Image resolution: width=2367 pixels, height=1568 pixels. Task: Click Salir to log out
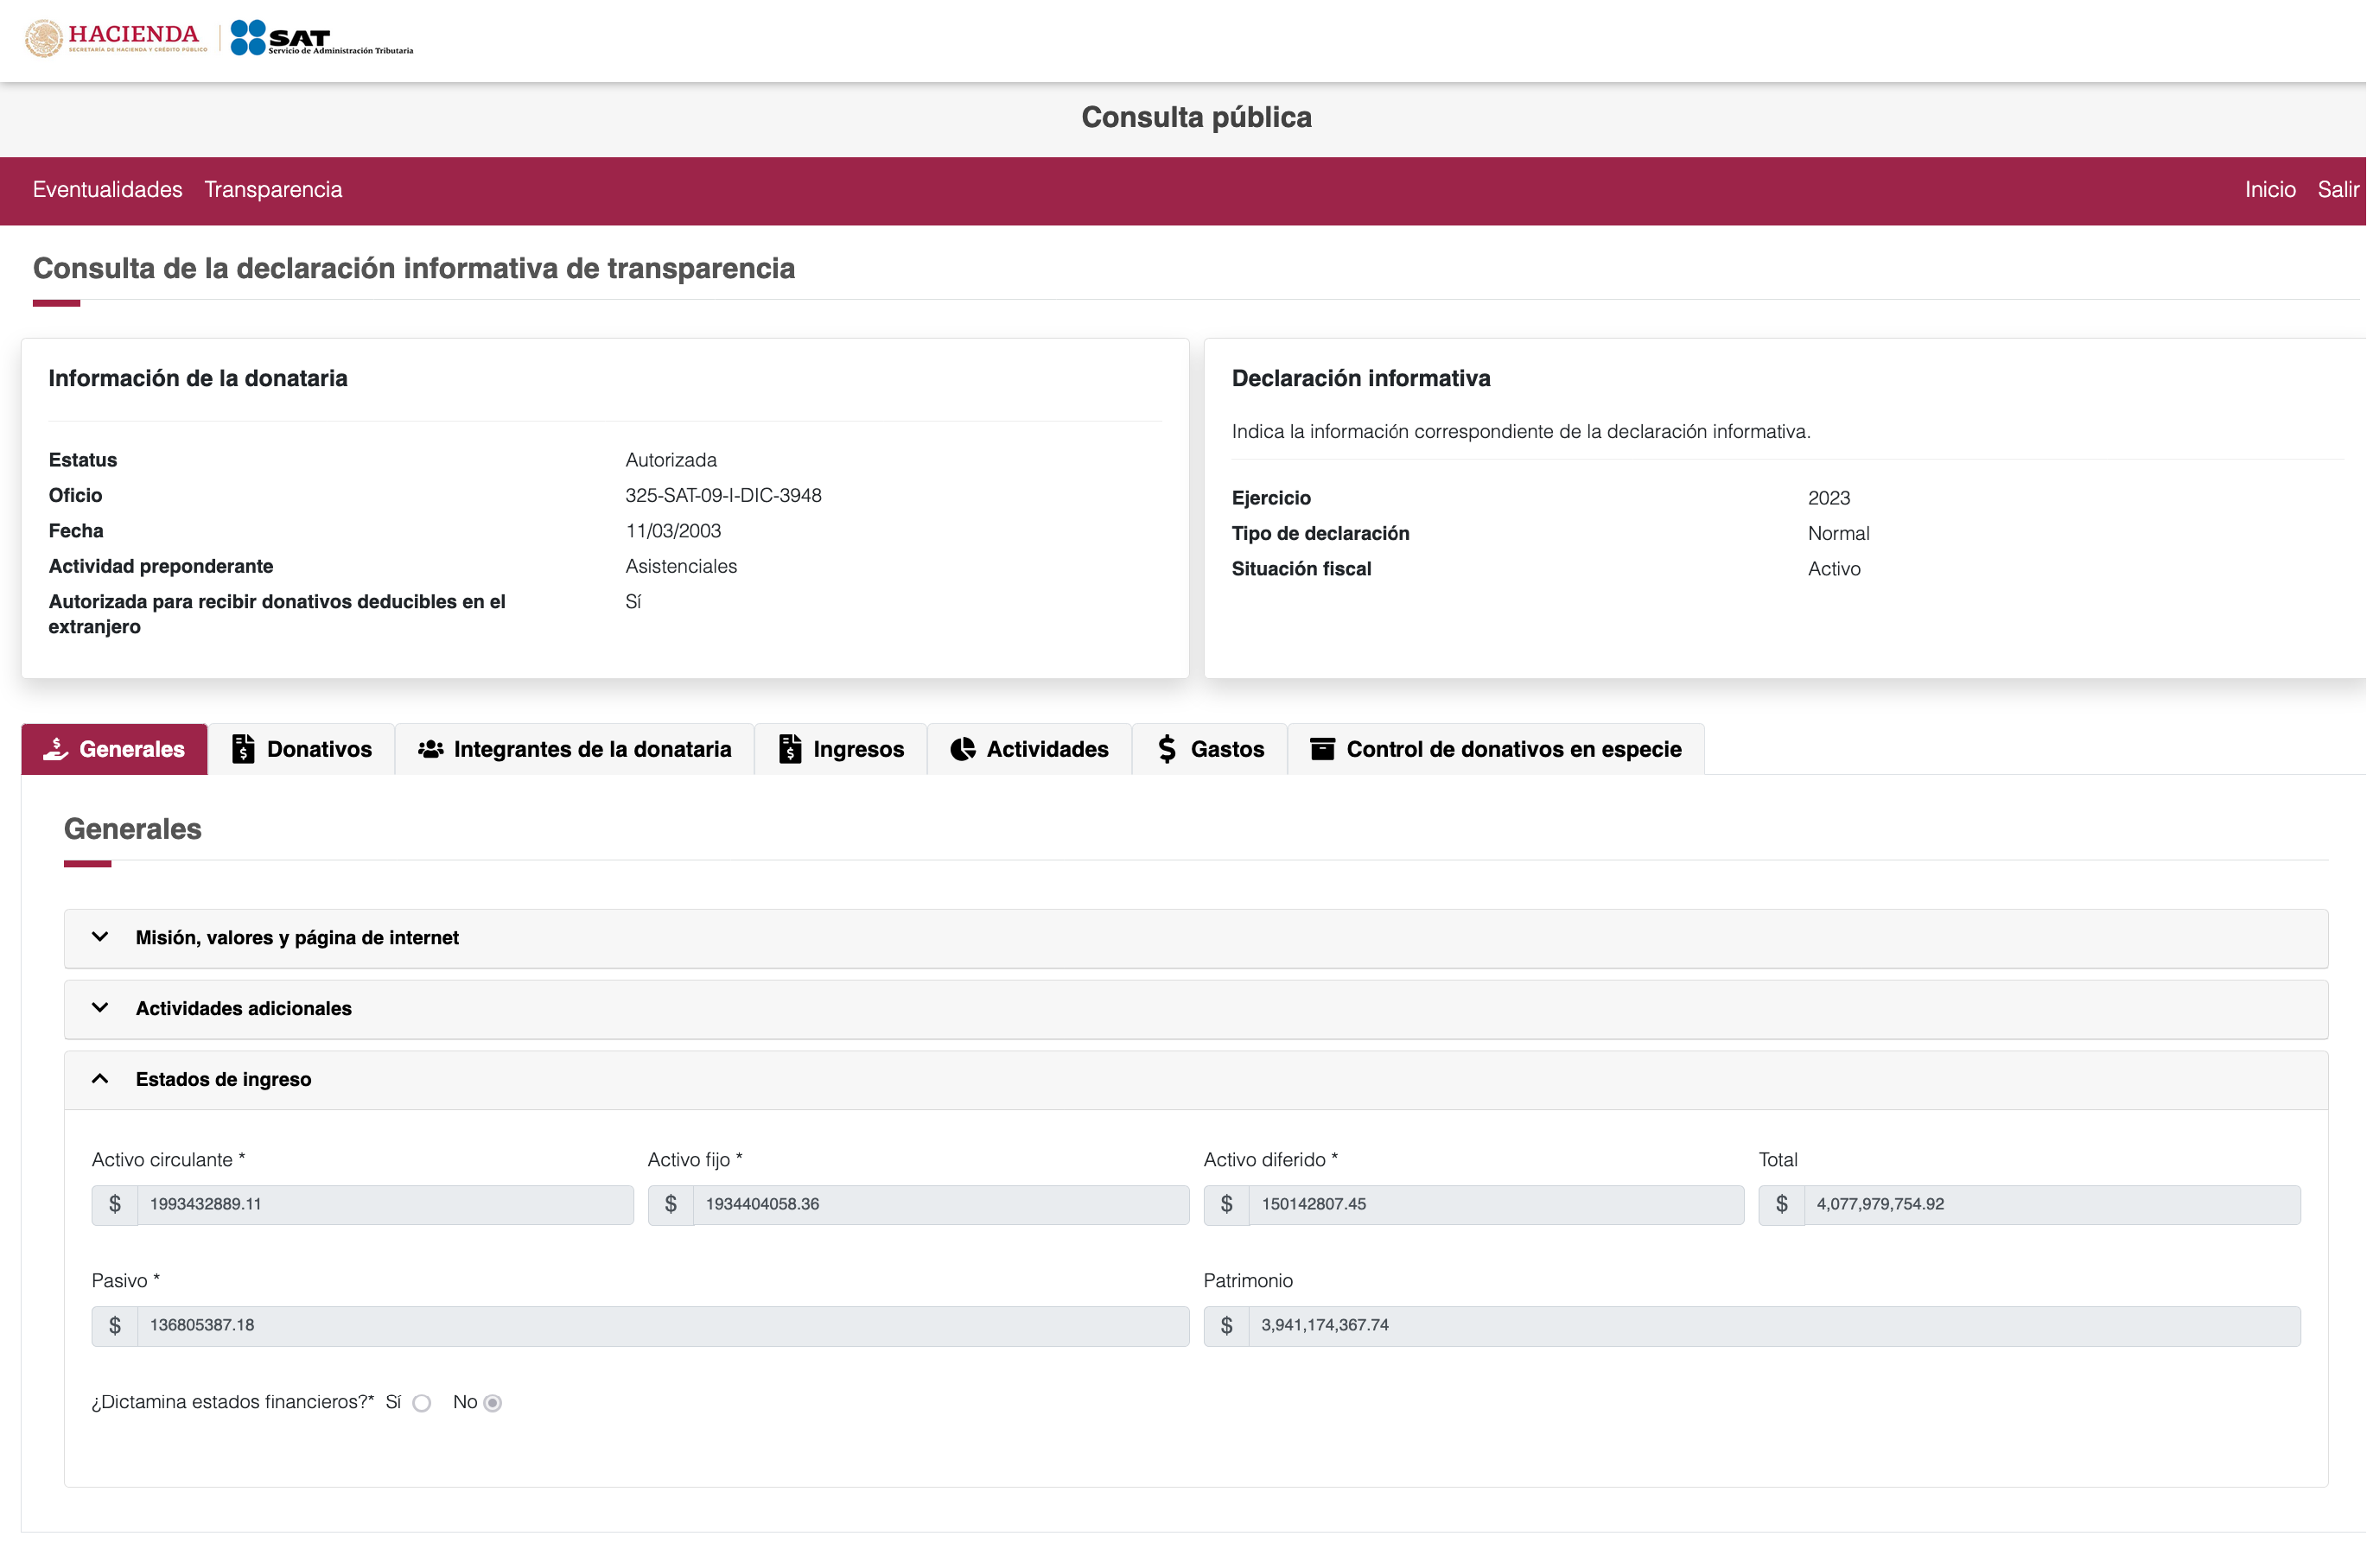click(2337, 190)
